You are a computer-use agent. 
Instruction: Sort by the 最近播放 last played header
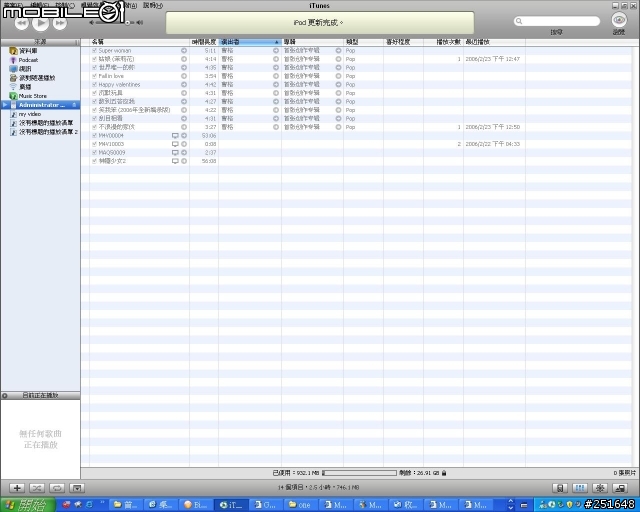click(494, 42)
